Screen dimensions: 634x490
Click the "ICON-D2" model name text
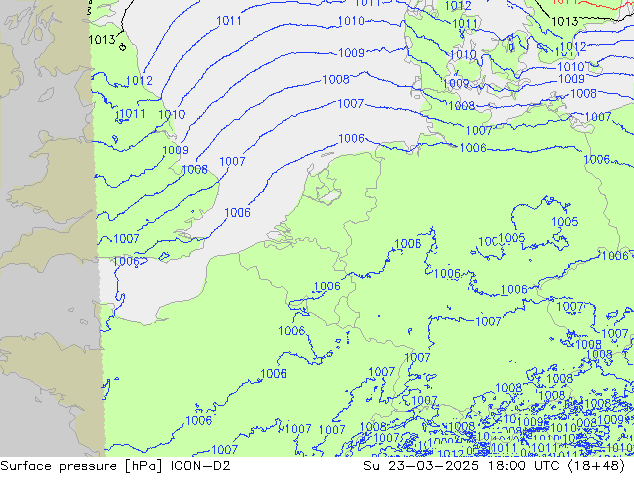[201, 466]
